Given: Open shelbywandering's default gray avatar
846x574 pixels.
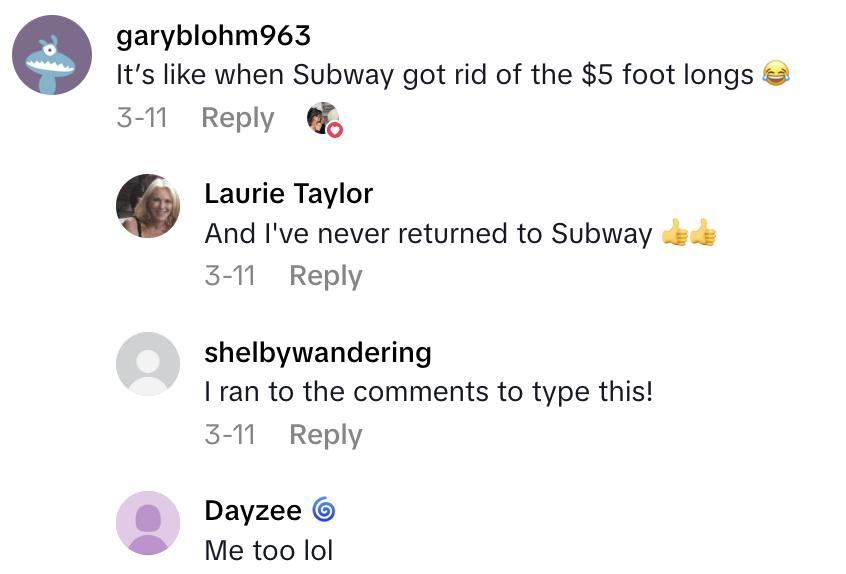Looking at the screenshot, I should pyautogui.click(x=148, y=364).
